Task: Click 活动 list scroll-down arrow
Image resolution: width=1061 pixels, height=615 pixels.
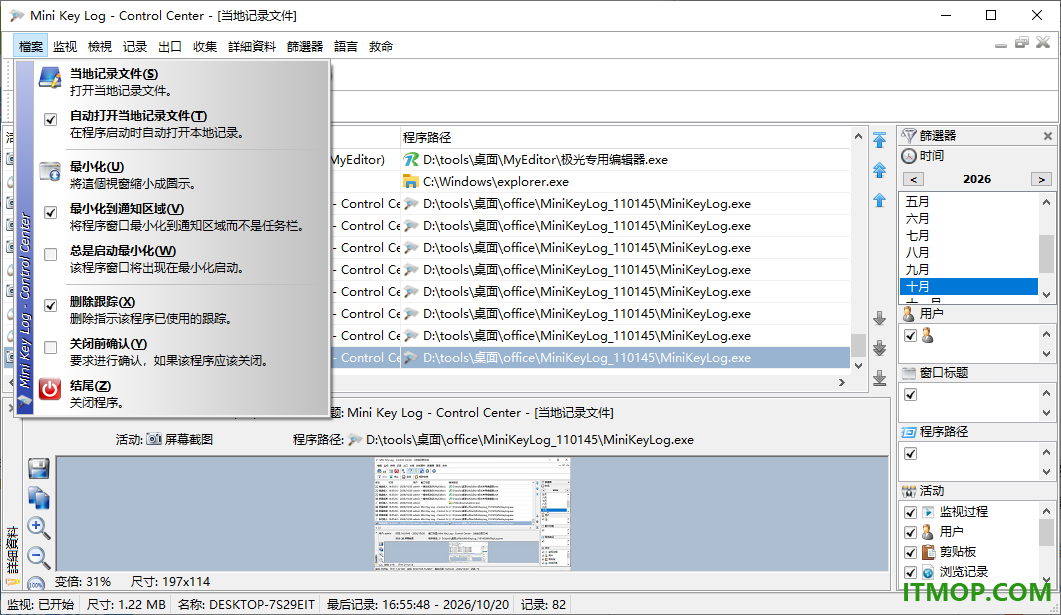Action: (x=1046, y=580)
